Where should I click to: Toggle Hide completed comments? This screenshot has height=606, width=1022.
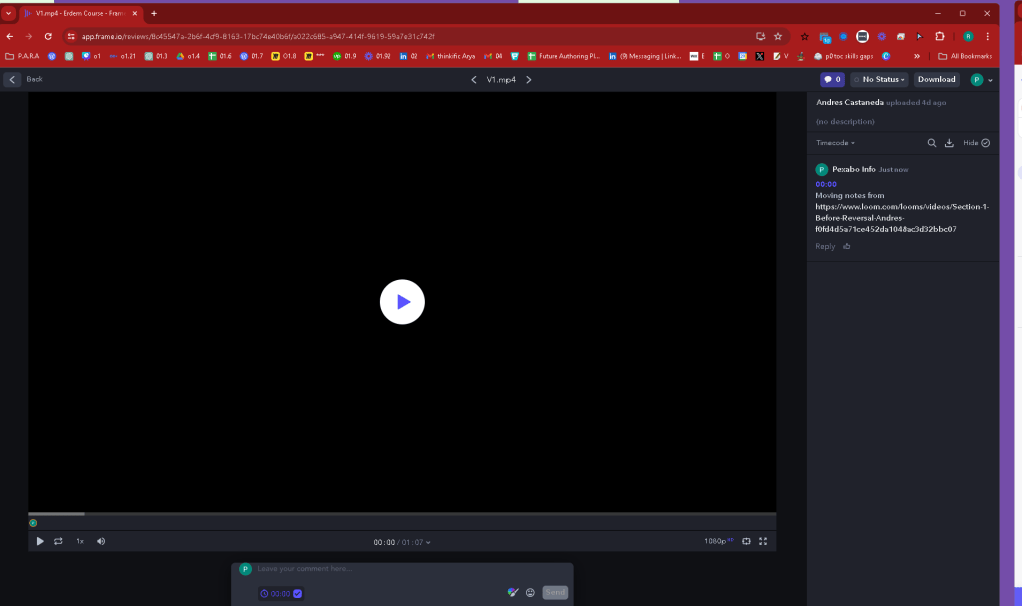[976, 143]
